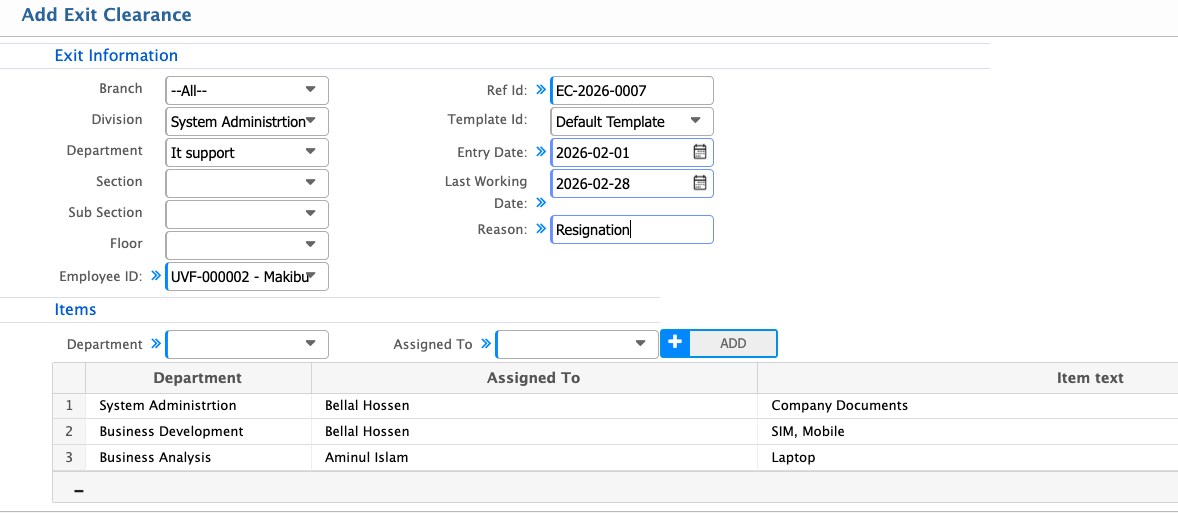Expand the Sub Section dropdown
The width and height of the screenshot is (1178, 513).
(x=311, y=214)
